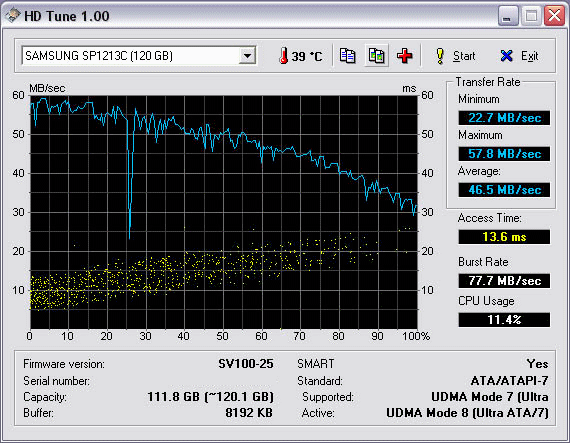Maximize the HD Tune window
570x443 pixels.
[x=531, y=16]
